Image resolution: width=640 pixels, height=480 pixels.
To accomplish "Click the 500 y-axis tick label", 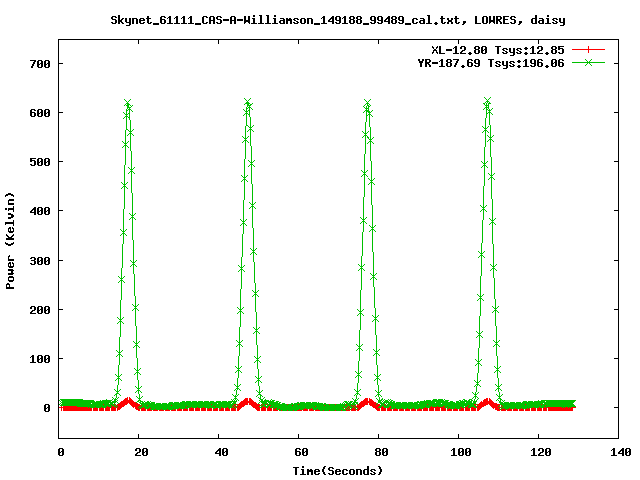I will coord(40,162).
